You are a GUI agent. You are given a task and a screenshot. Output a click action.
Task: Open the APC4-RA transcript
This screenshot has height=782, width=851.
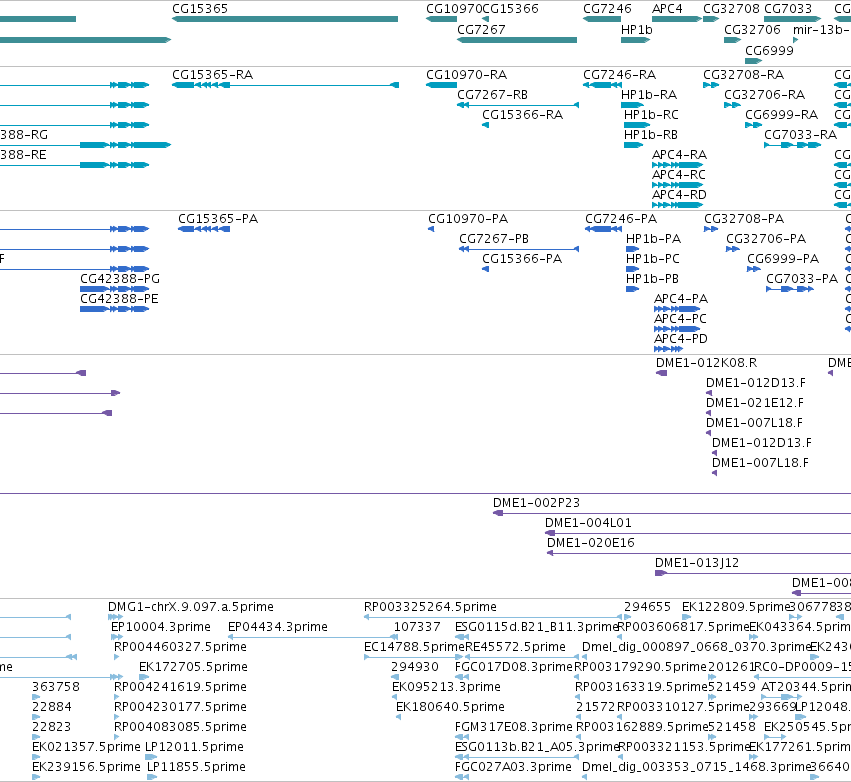pyautogui.click(x=677, y=165)
